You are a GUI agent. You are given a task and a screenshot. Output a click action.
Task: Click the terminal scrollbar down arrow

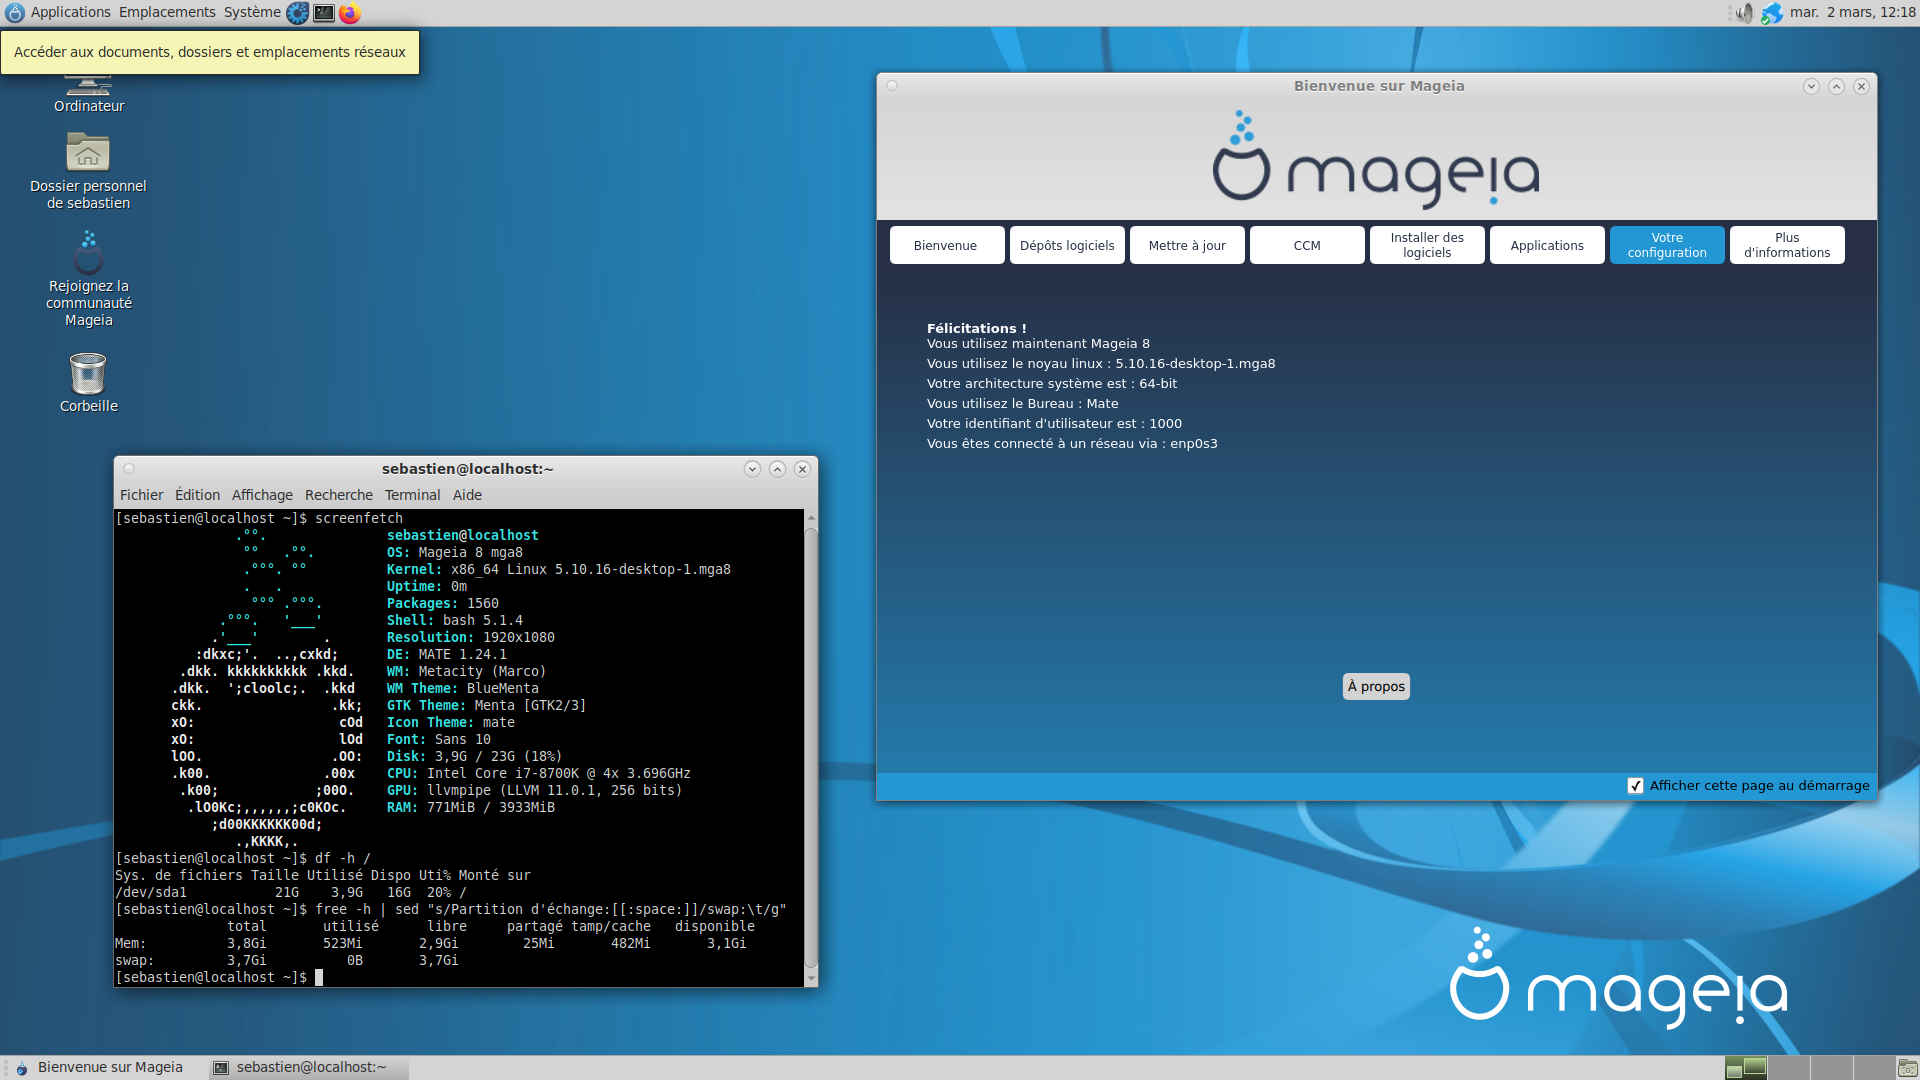pyautogui.click(x=811, y=978)
